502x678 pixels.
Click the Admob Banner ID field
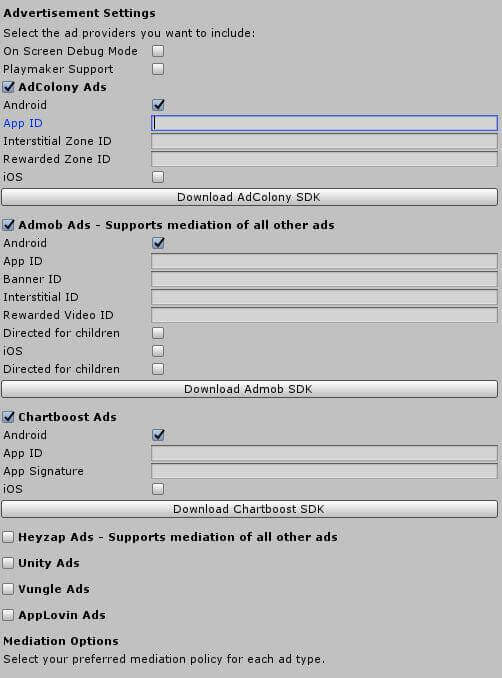tap(324, 279)
